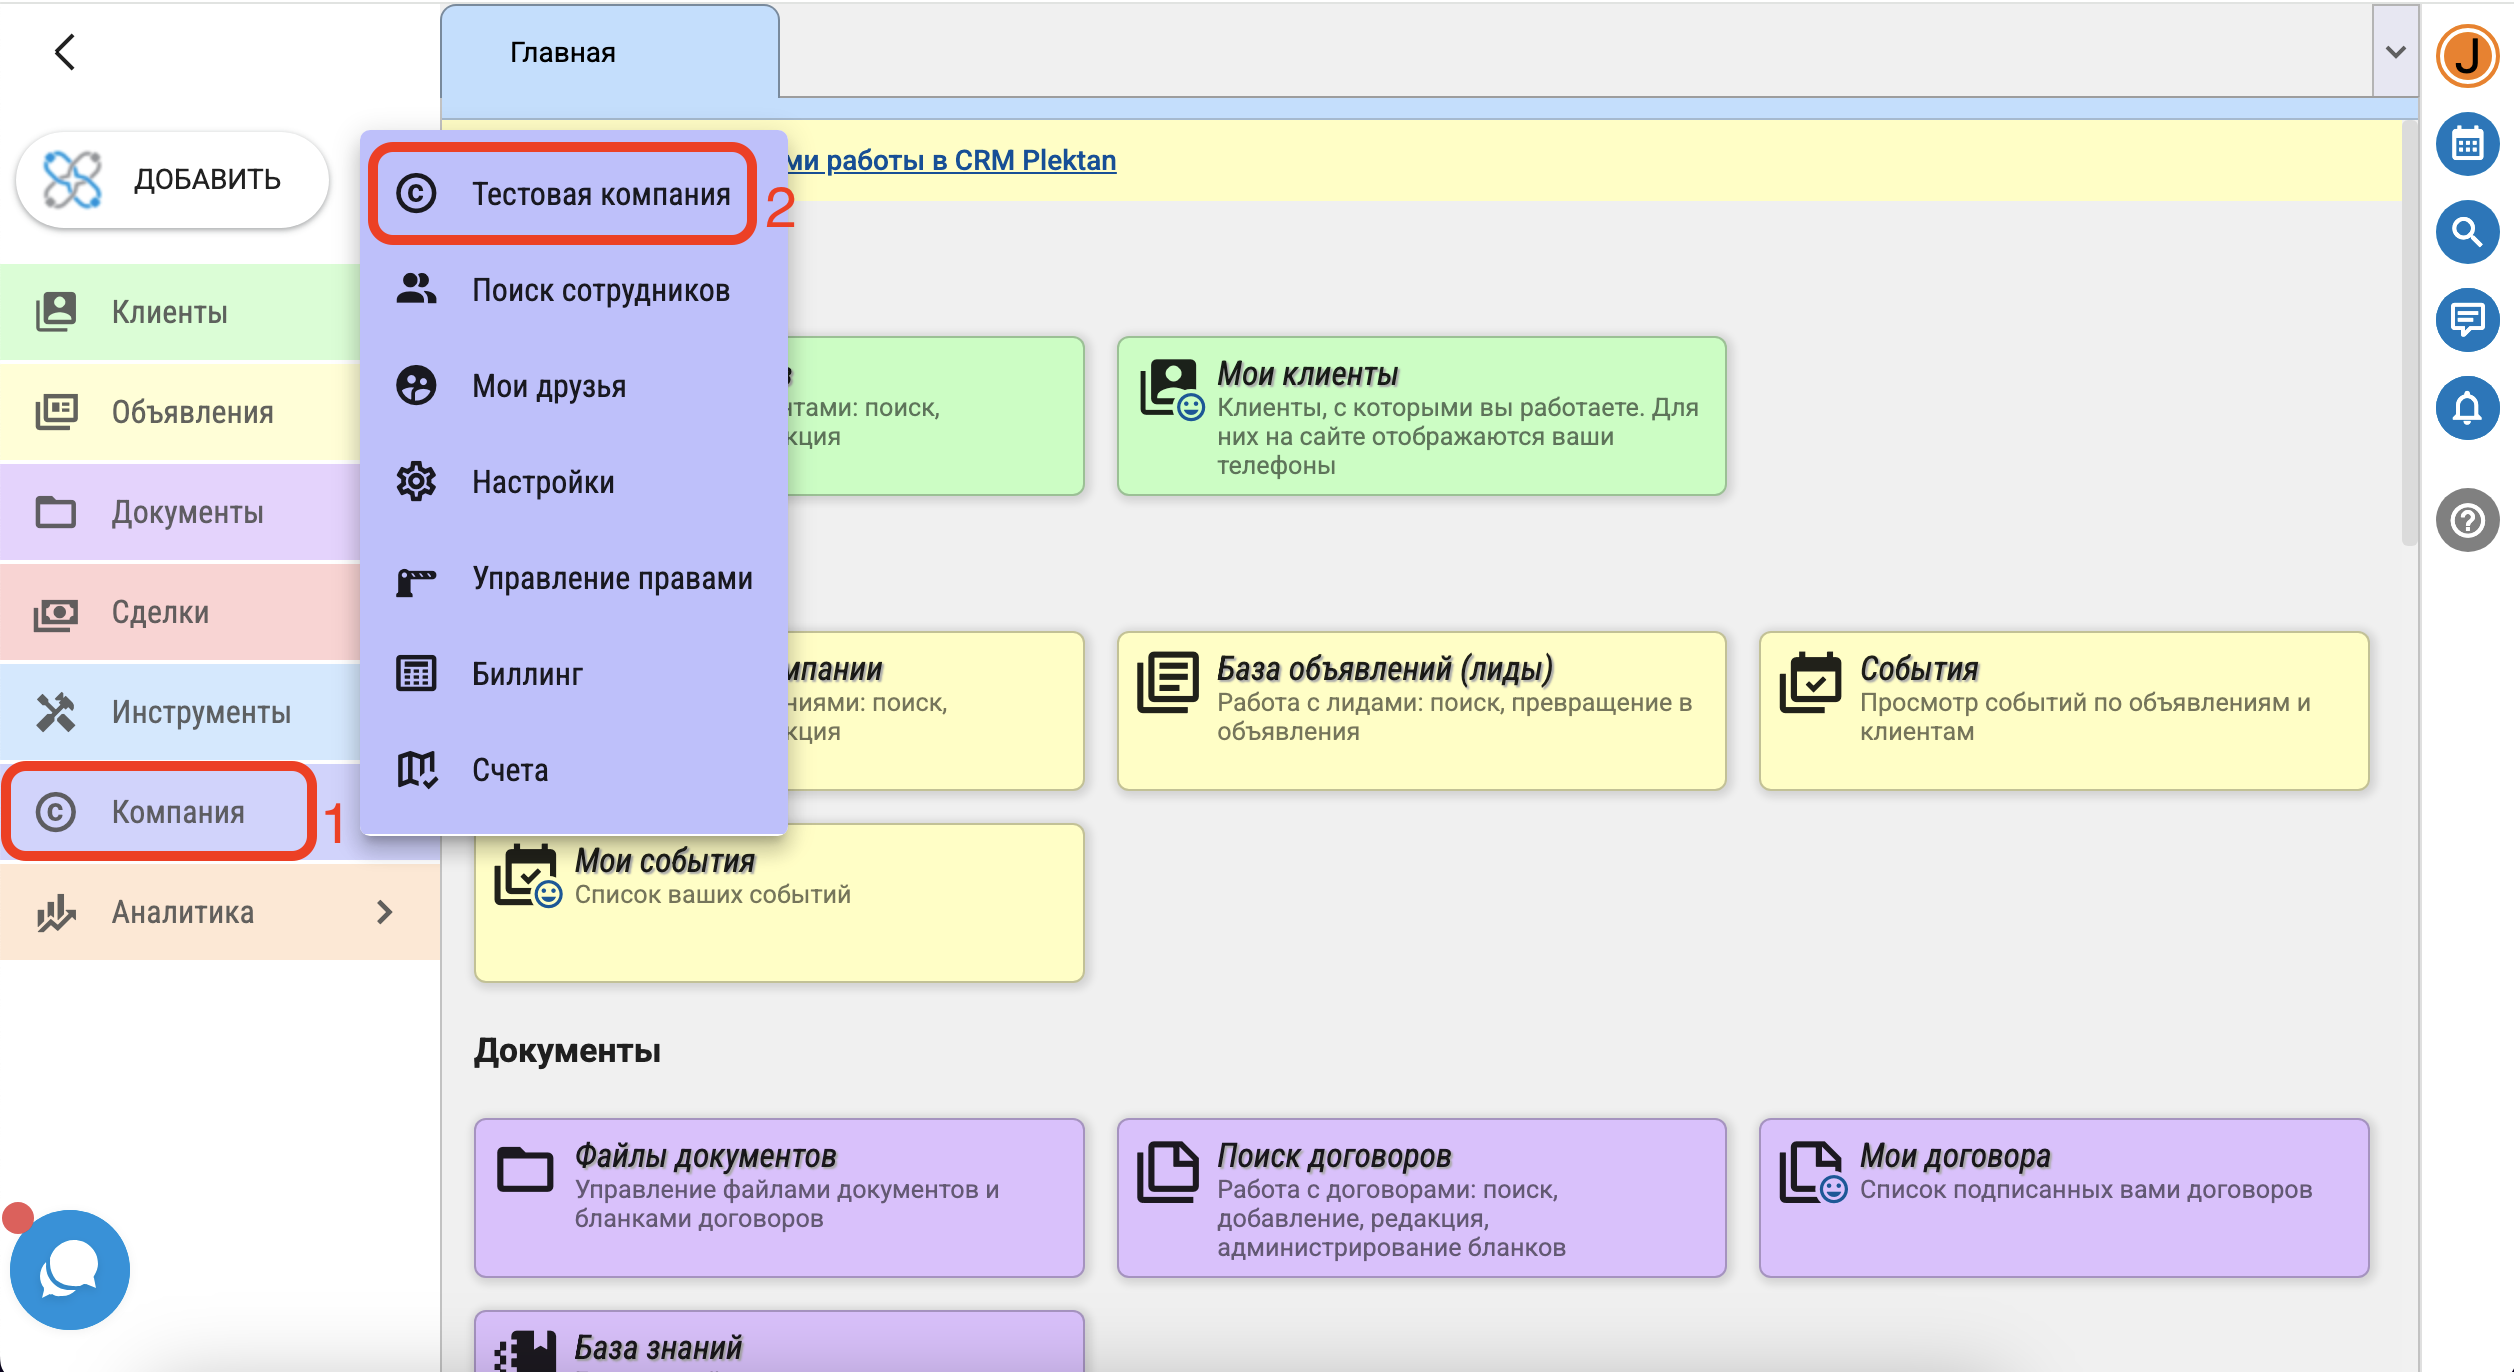The image size is (2514, 1372).
Task: Open notifications bell icon
Action: tap(2466, 408)
